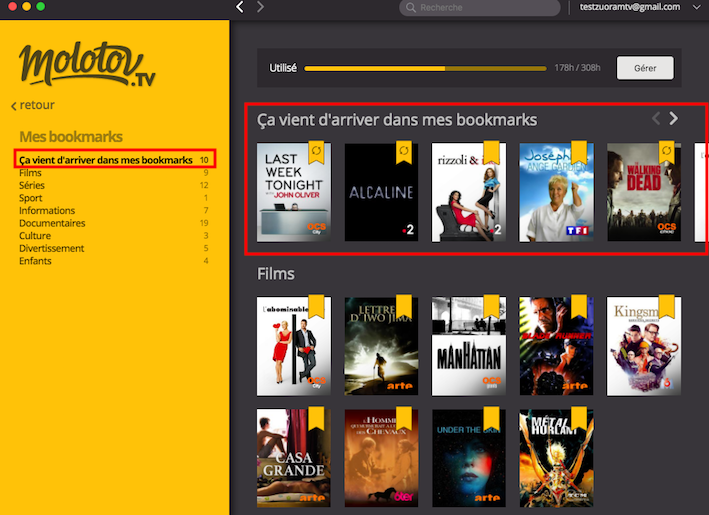
Task: Toggle bookmark ribbon on The Walking Dead
Action: (x=666, y=152)
